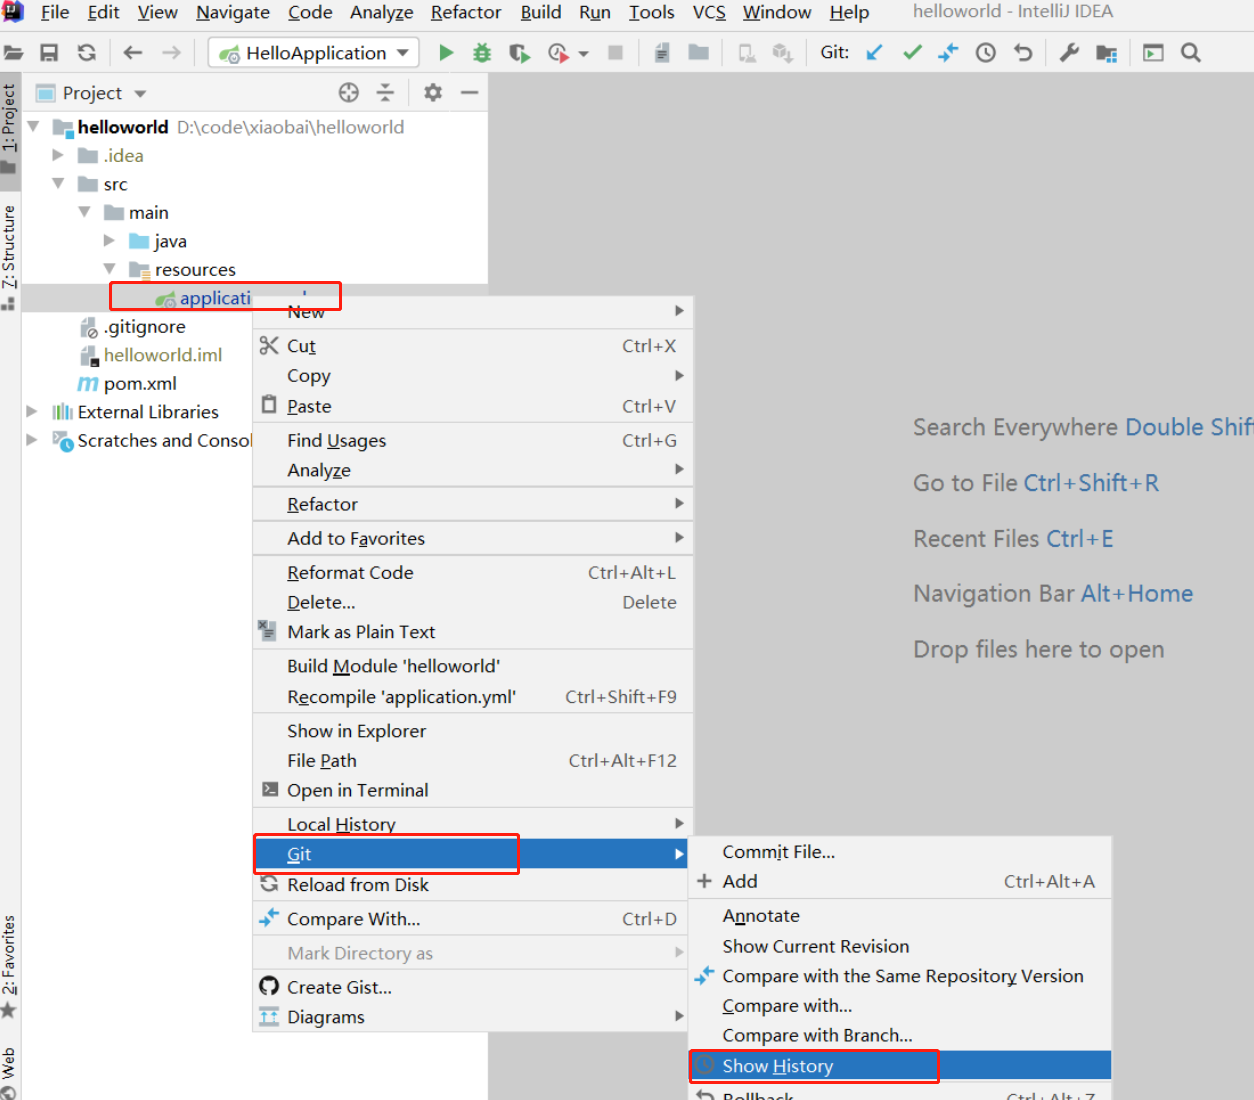Screen dimensions: 1254x1100
Task: Open the HelloApplication run configuration dropdown
Action: tap(313, 53)
